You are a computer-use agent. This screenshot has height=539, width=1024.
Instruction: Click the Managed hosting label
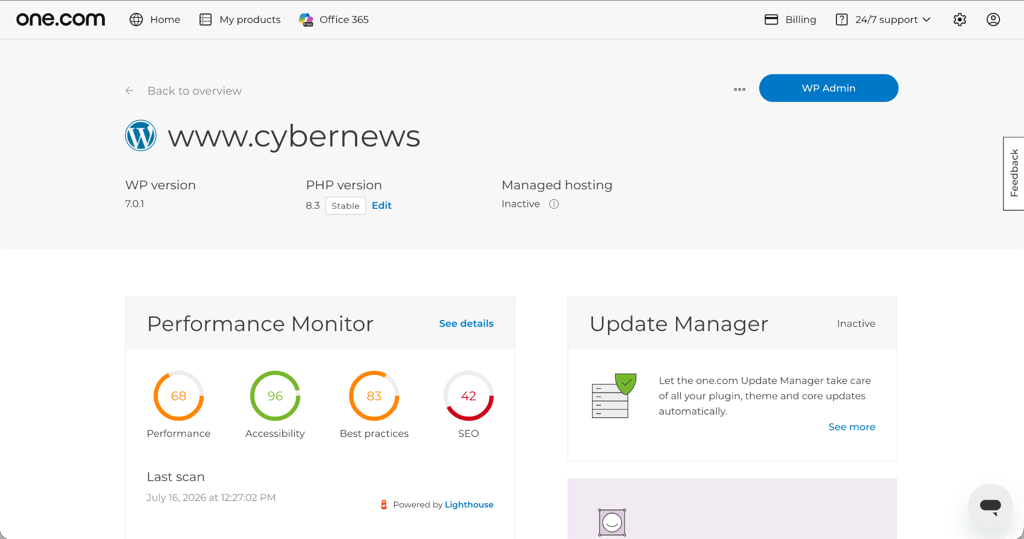(557, 185)
